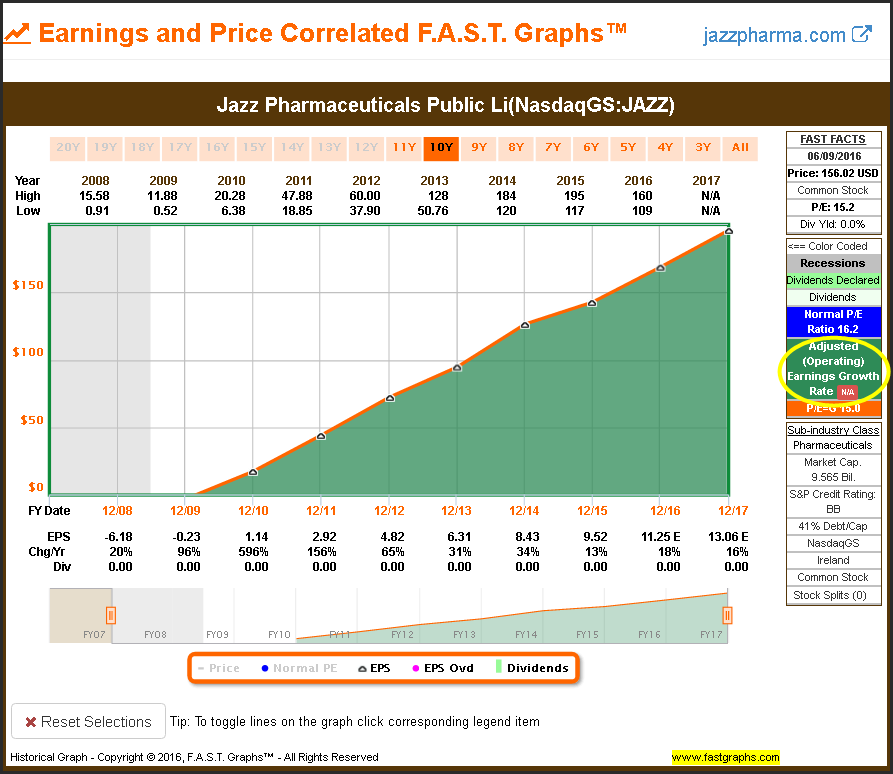Click the EPS marker at 12/13 on graph
The width and height of the screenshot is (893, 774).
457,368
